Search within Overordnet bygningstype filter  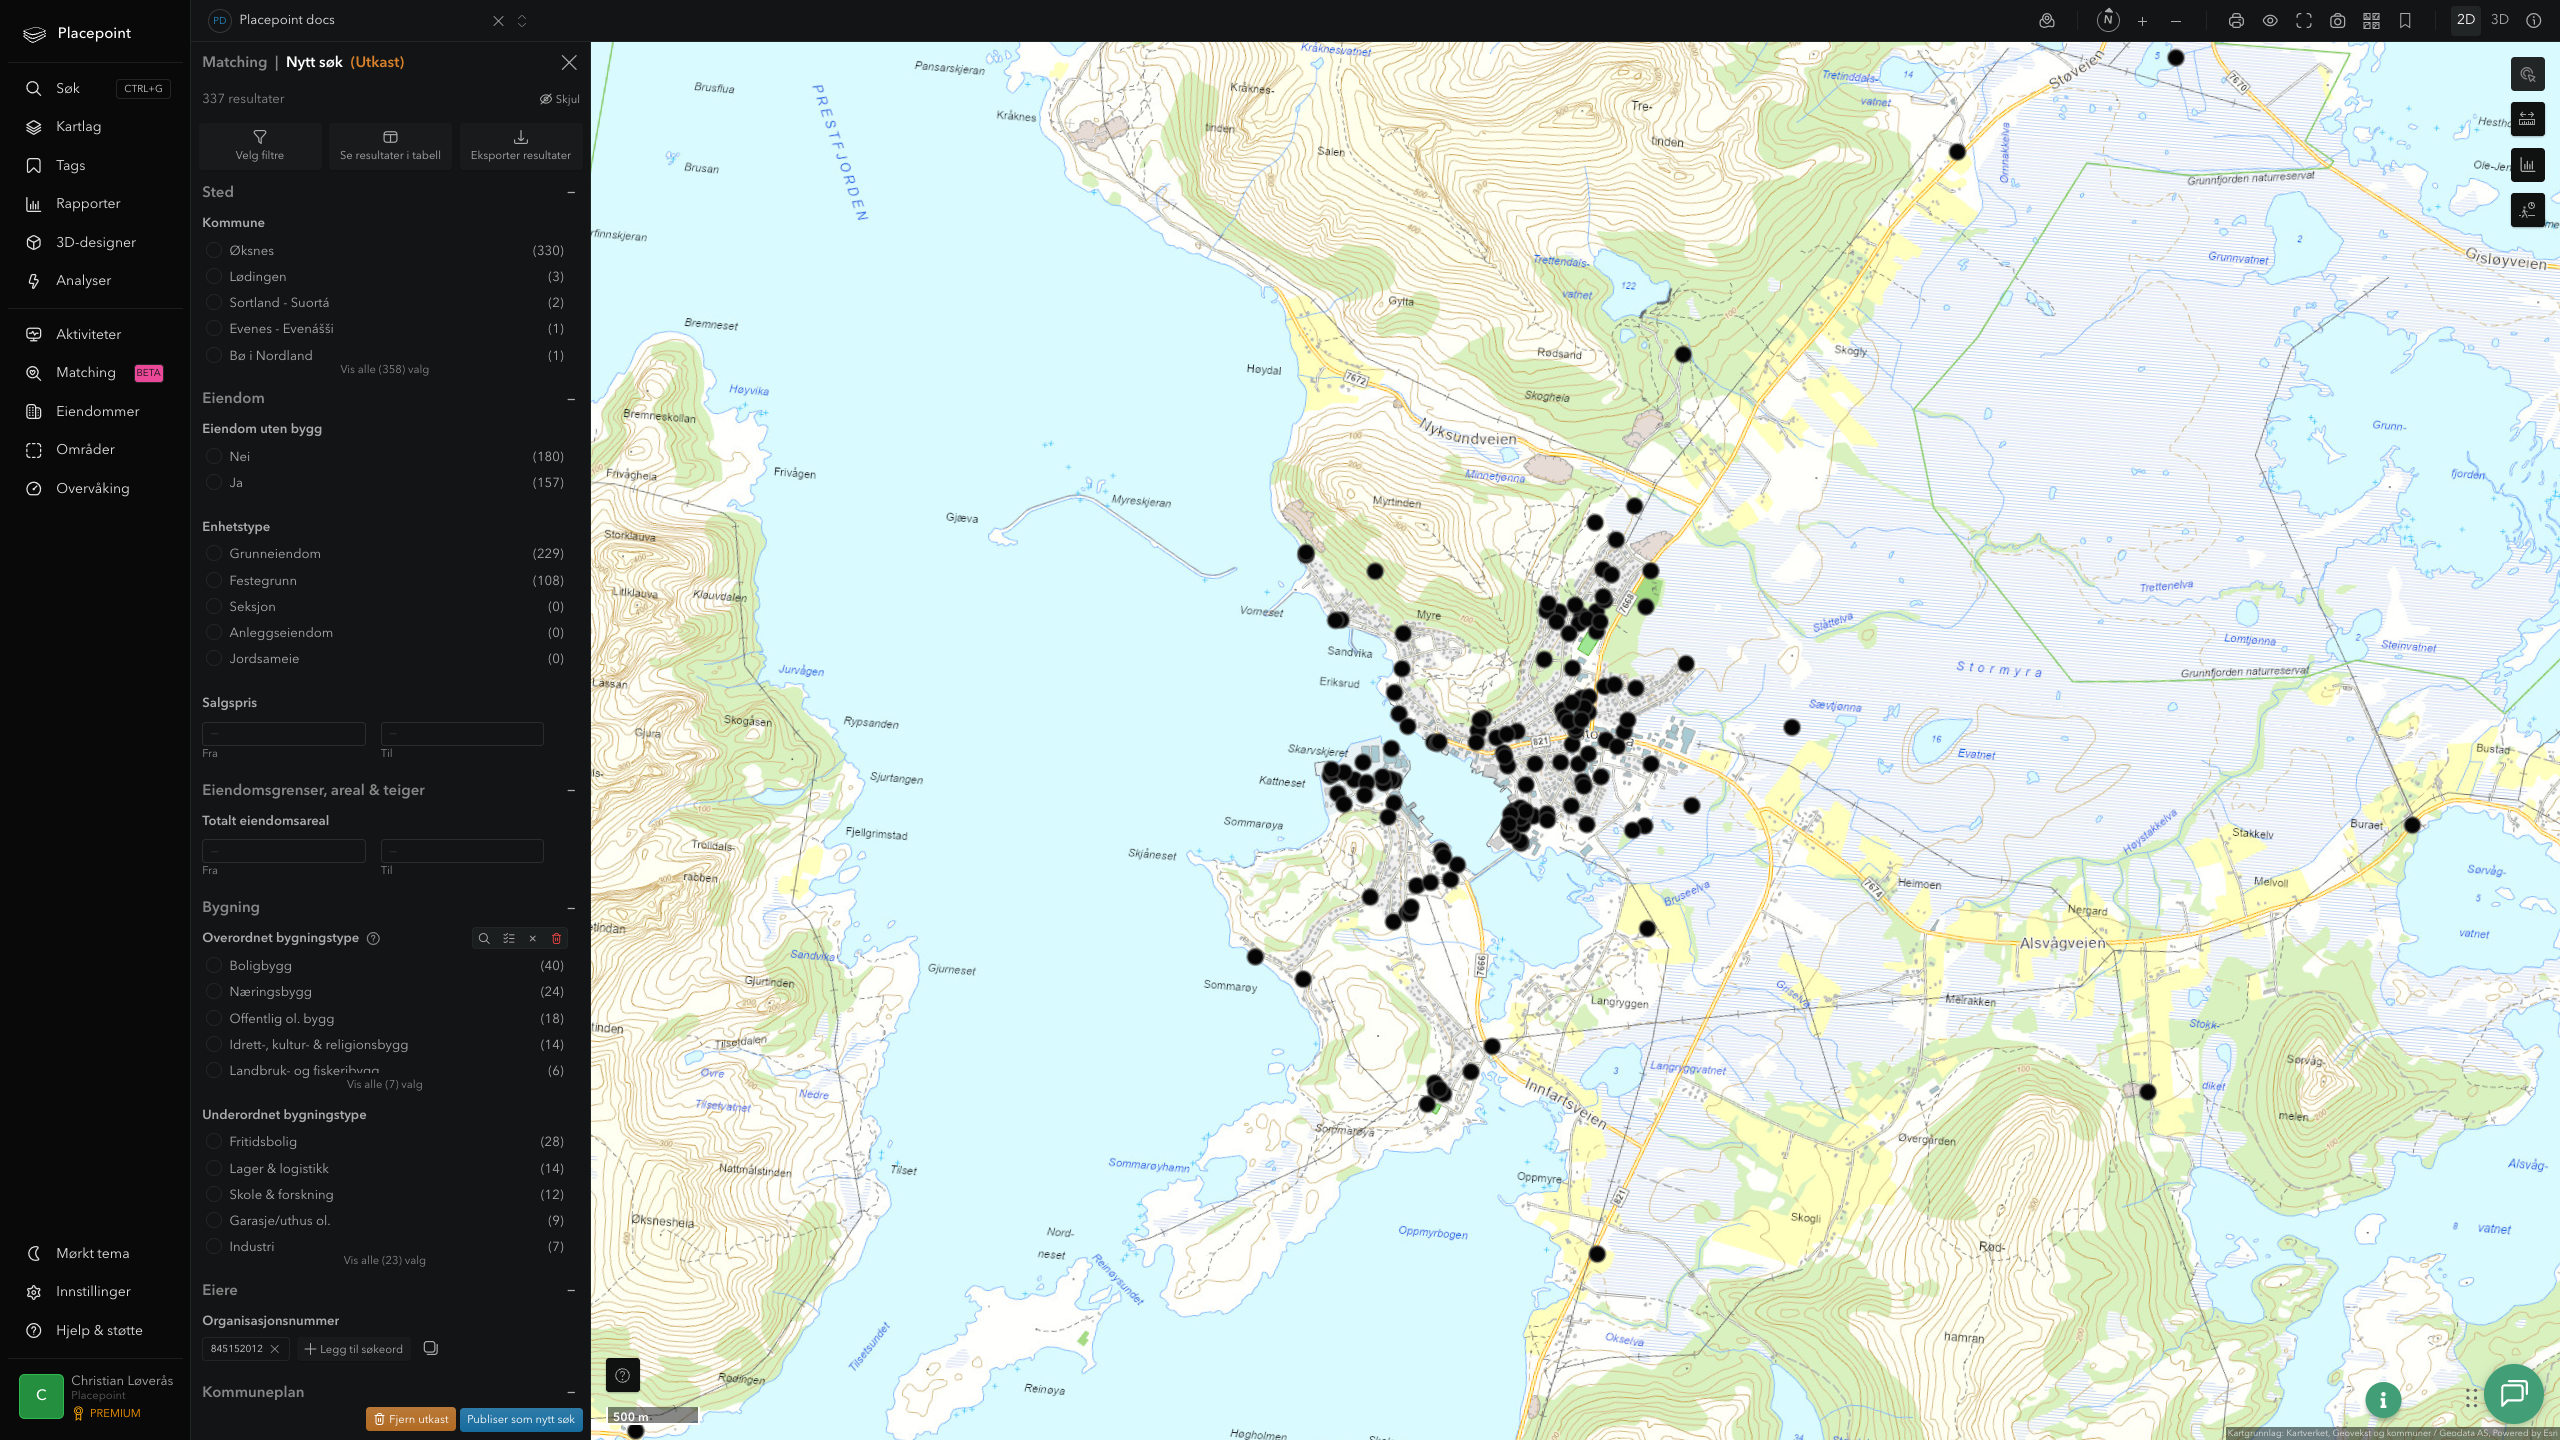(x=484, y=938)
